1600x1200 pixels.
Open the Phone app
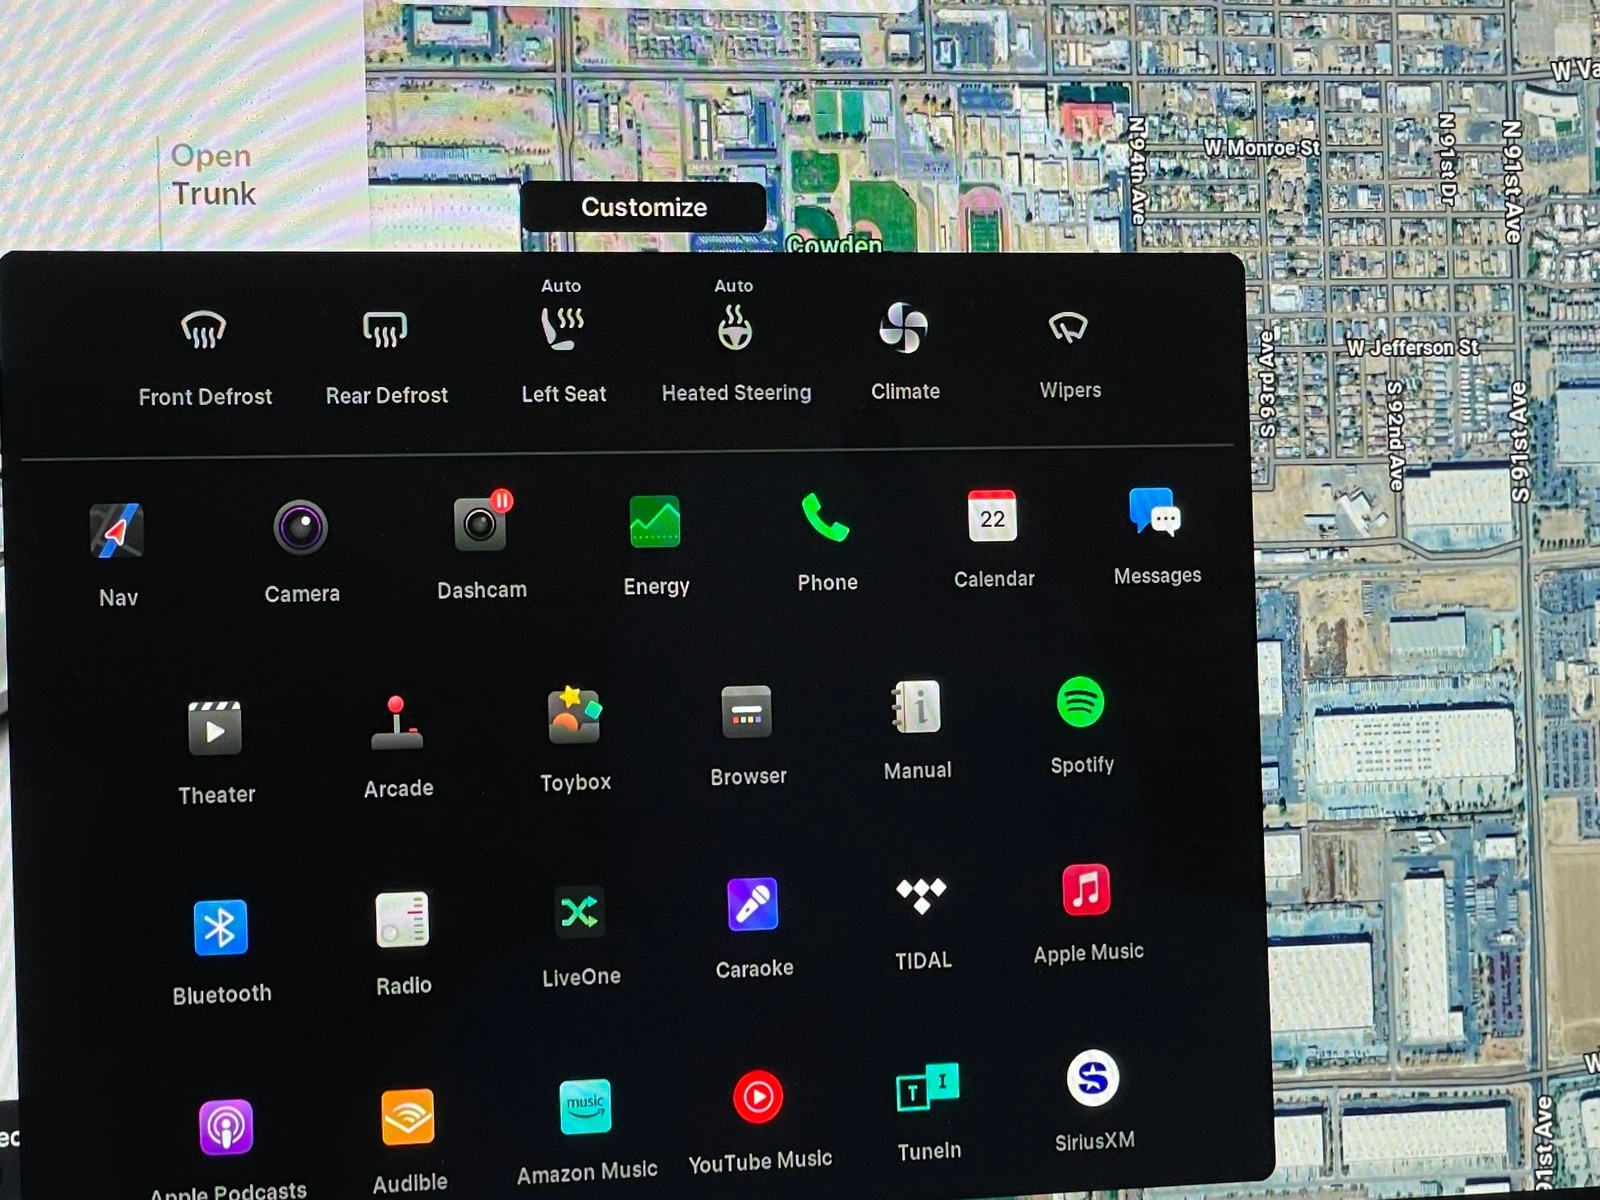pos(826,517)
